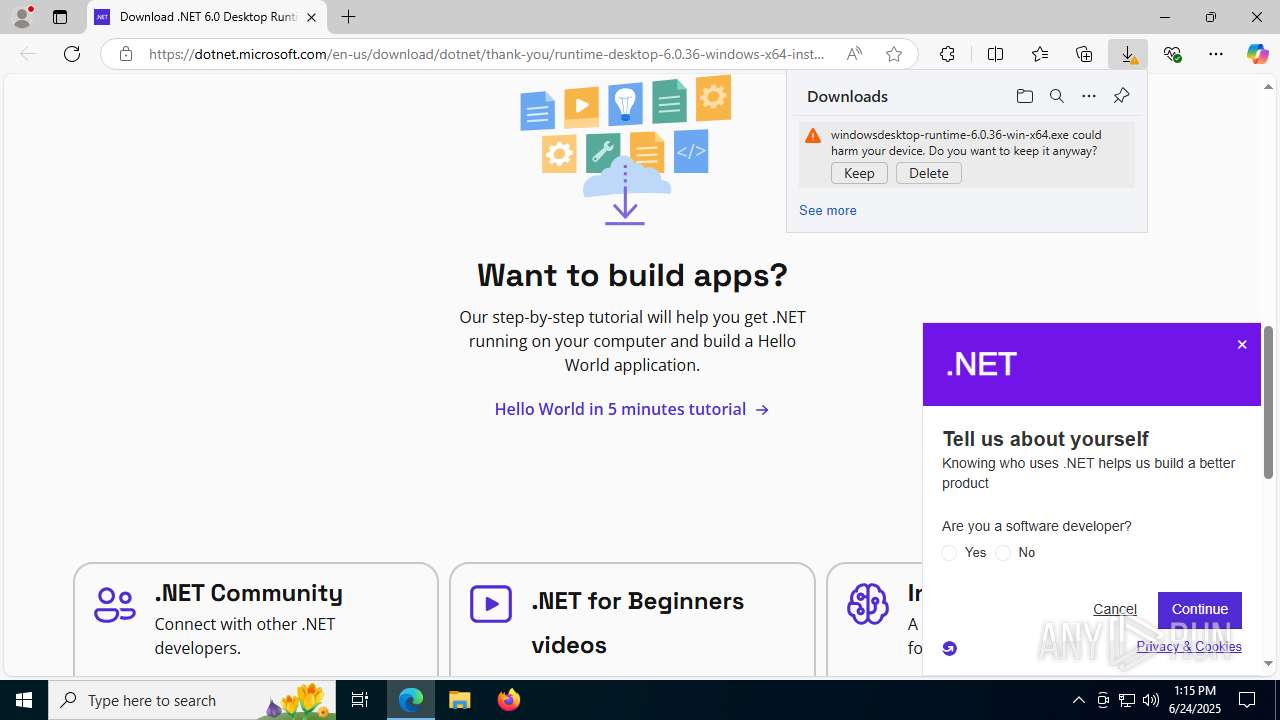Open the .NET Community card
Image resolution: width=1280 pixels, height=720 pixels.
click(x=256, y=619)
